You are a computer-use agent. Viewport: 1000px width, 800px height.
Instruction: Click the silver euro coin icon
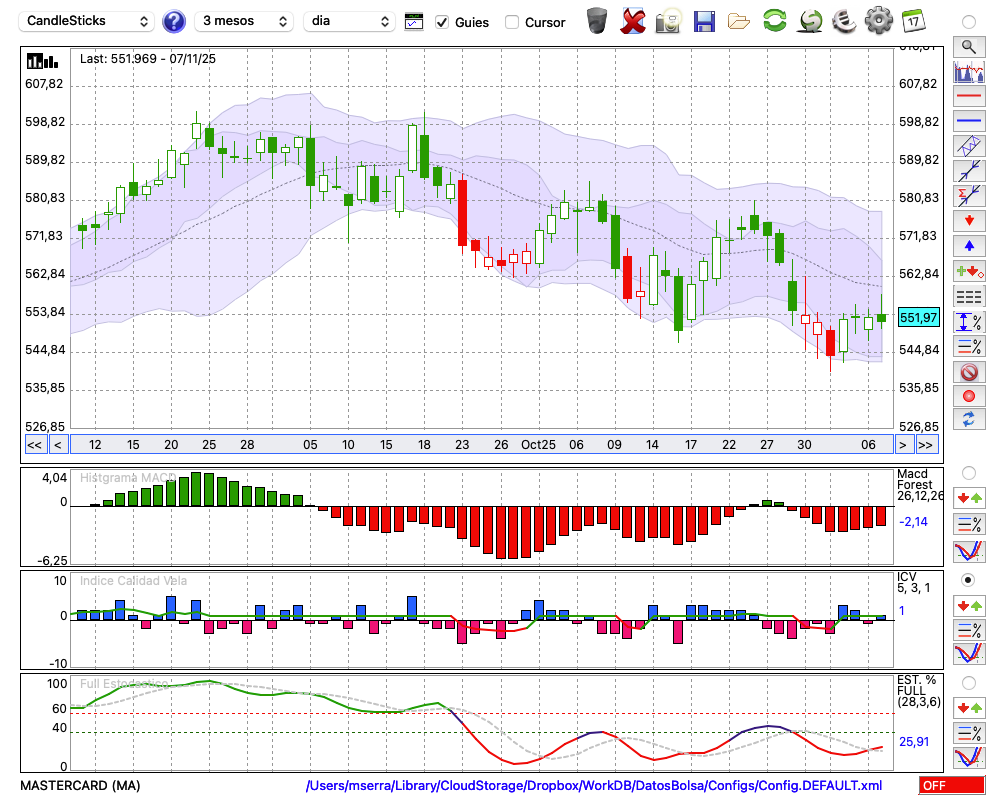pos(844,21)
